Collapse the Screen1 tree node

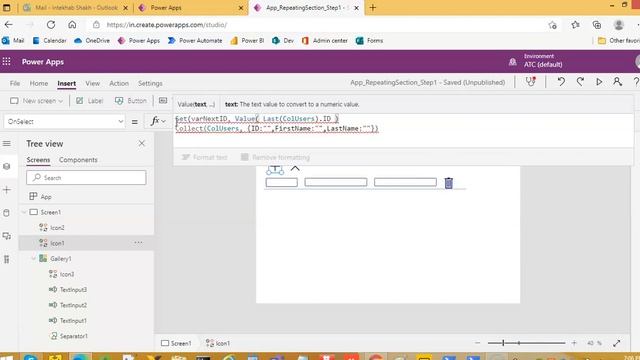pyautogui.click(x=24, y=212)
